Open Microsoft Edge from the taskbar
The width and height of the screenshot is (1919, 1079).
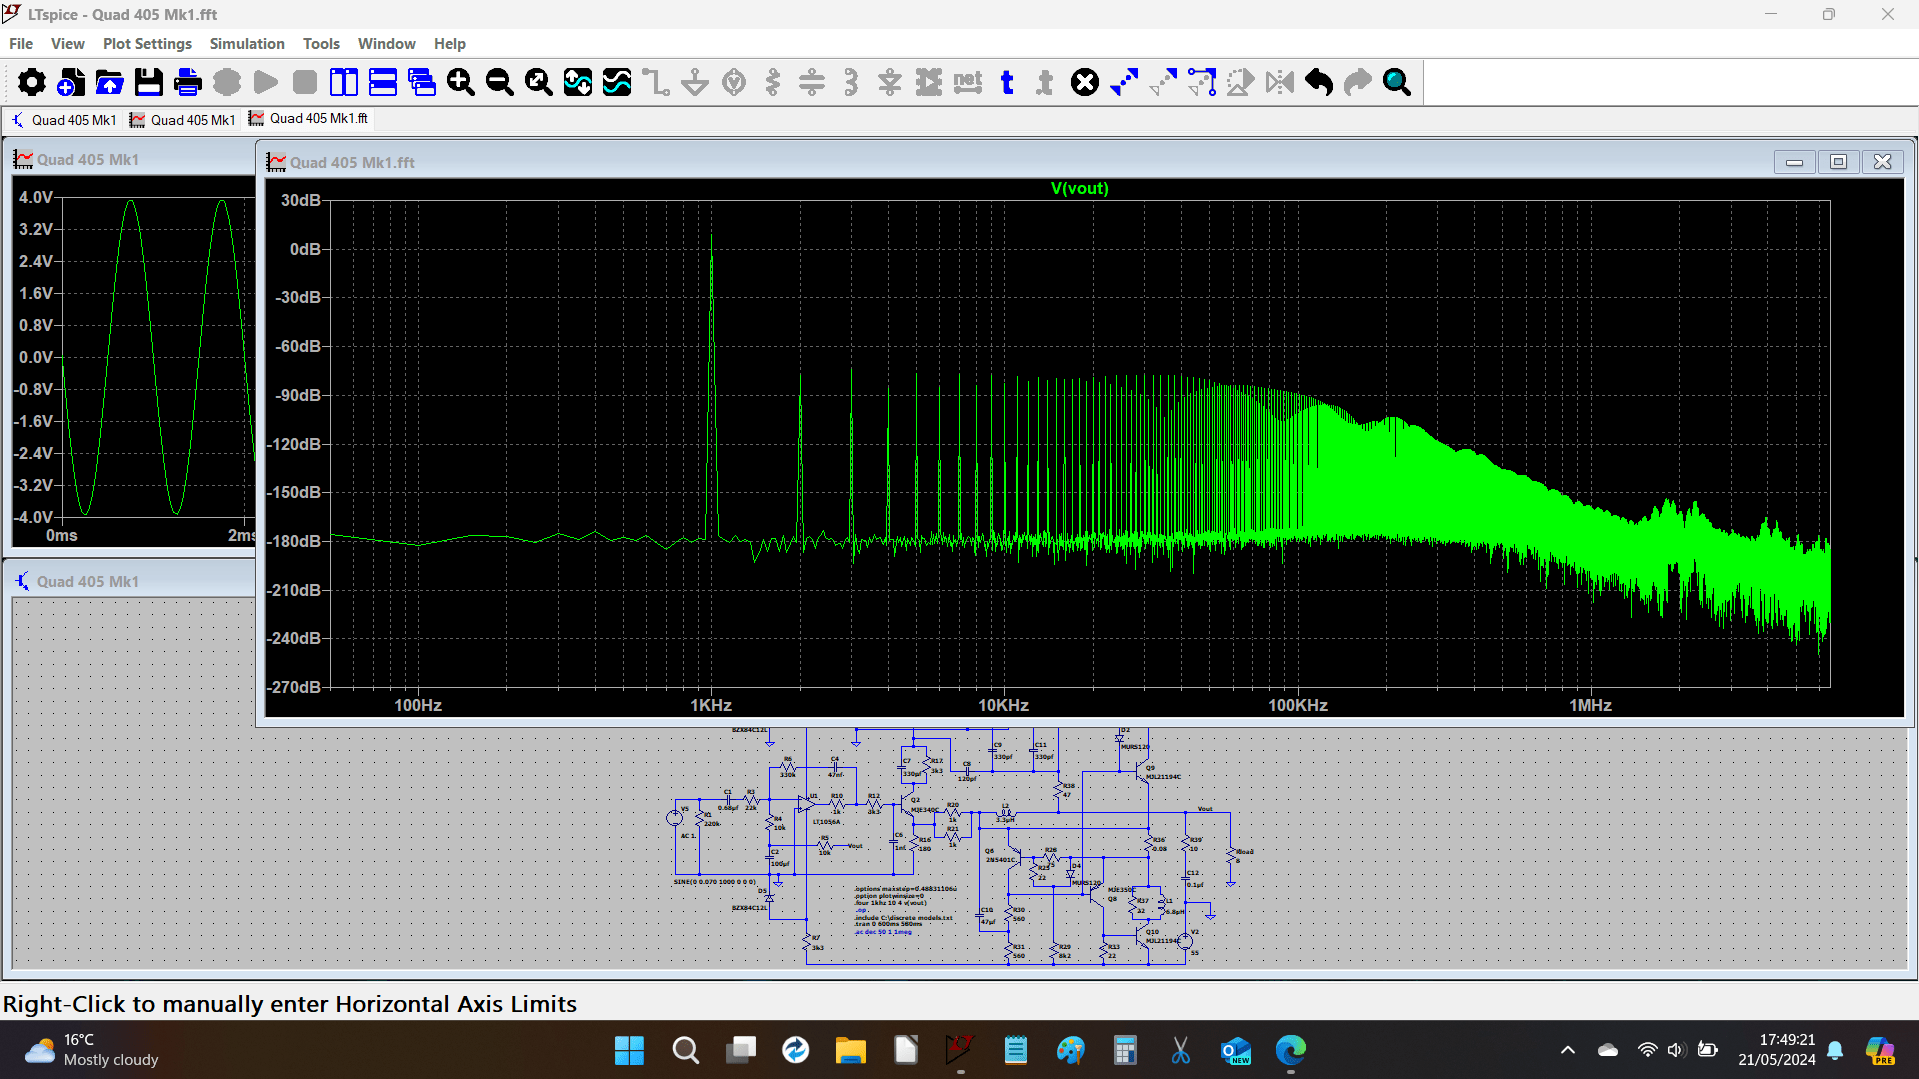click(1291, 1050)
